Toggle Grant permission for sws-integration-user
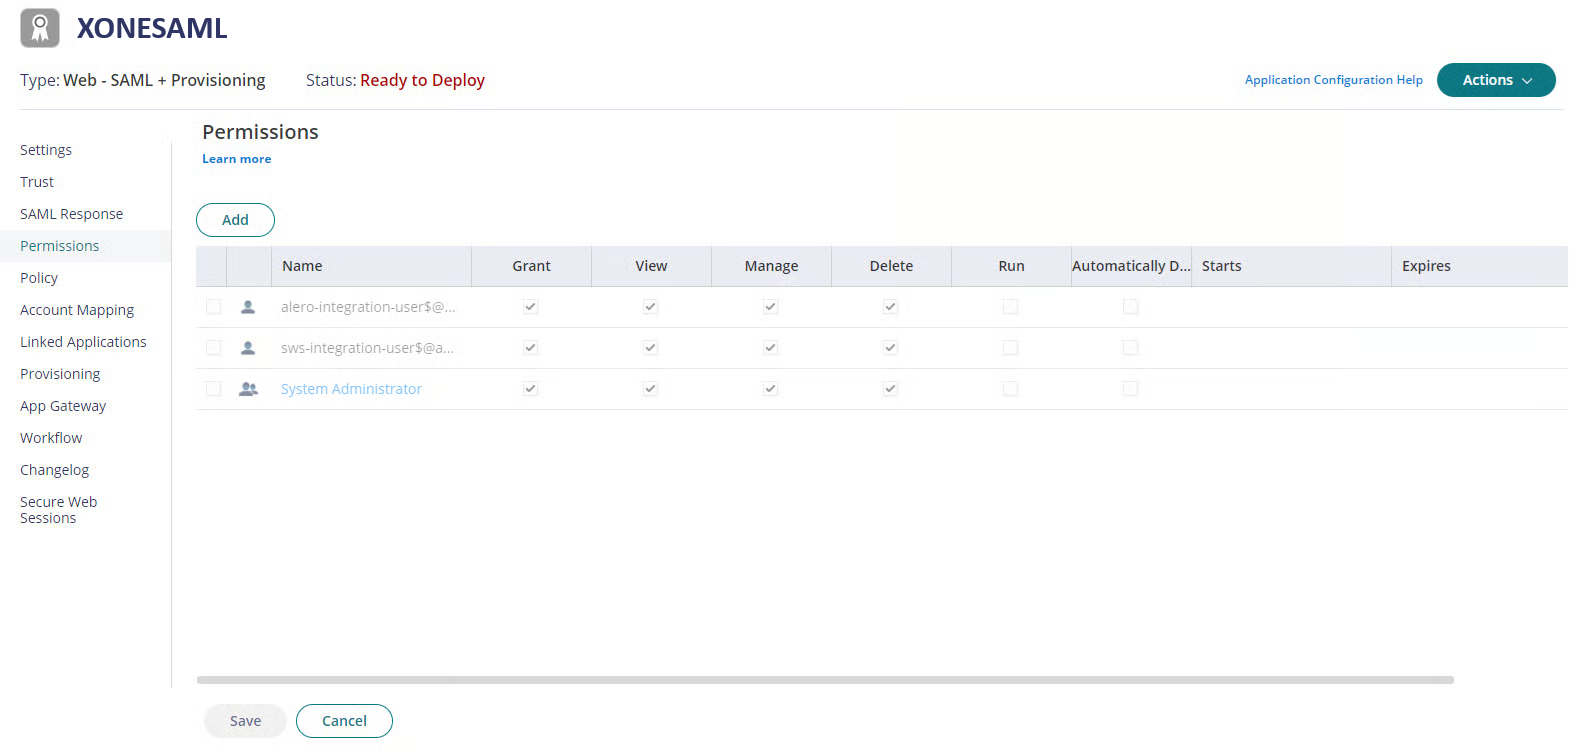This screenshot has height=753, width=1586. [x=531, y=348]
